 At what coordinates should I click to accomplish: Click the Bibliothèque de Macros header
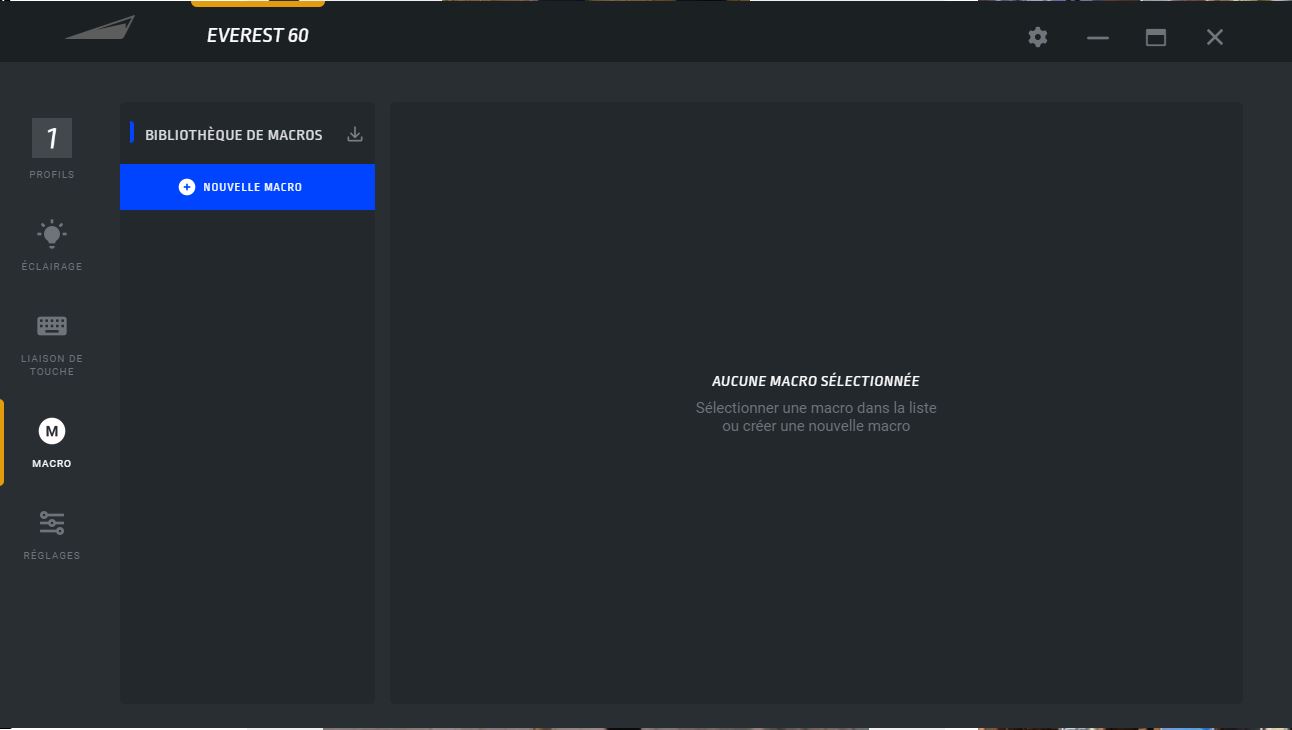pos(234,135)
